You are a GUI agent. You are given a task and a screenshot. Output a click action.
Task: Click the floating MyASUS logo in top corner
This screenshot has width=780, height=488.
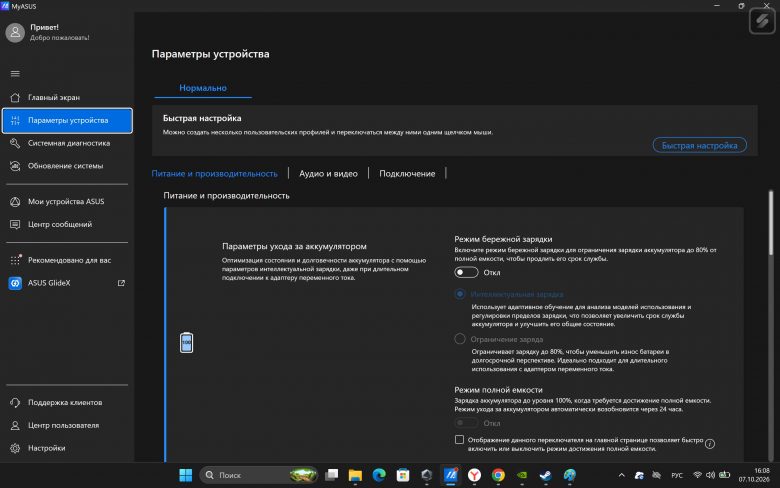point(762,21)
